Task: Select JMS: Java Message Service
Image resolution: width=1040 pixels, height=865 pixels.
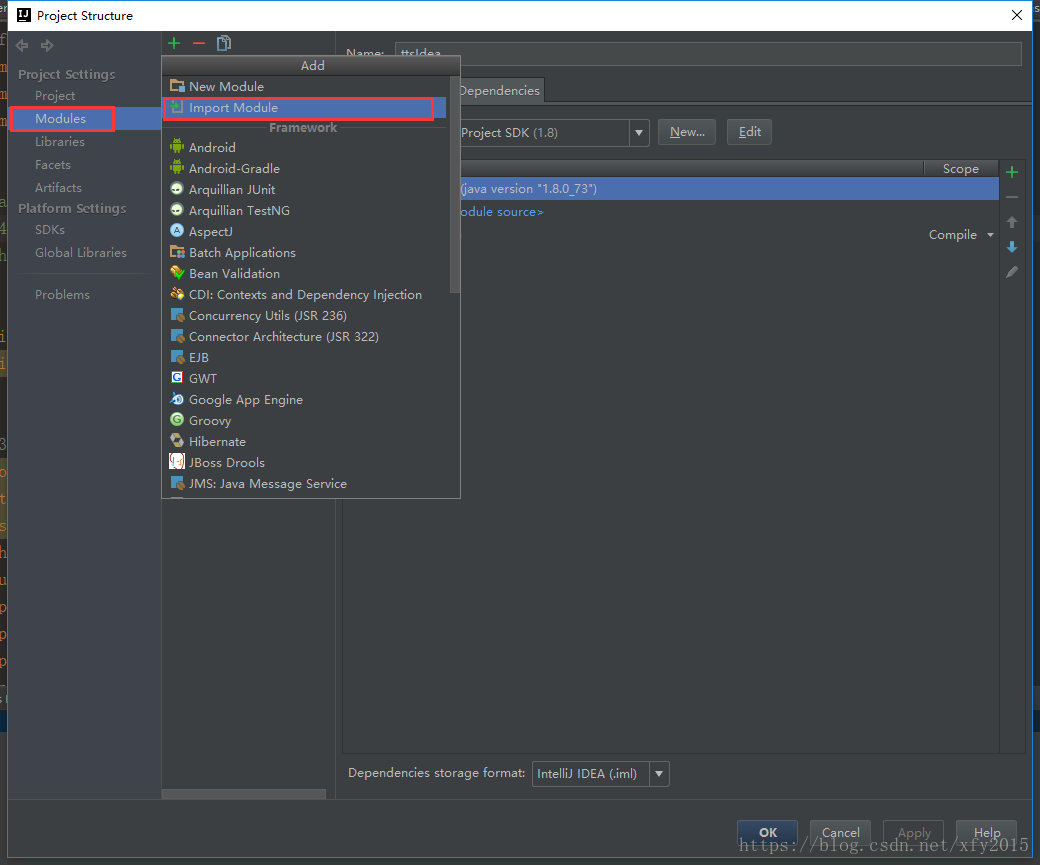Action: point(304,484)
